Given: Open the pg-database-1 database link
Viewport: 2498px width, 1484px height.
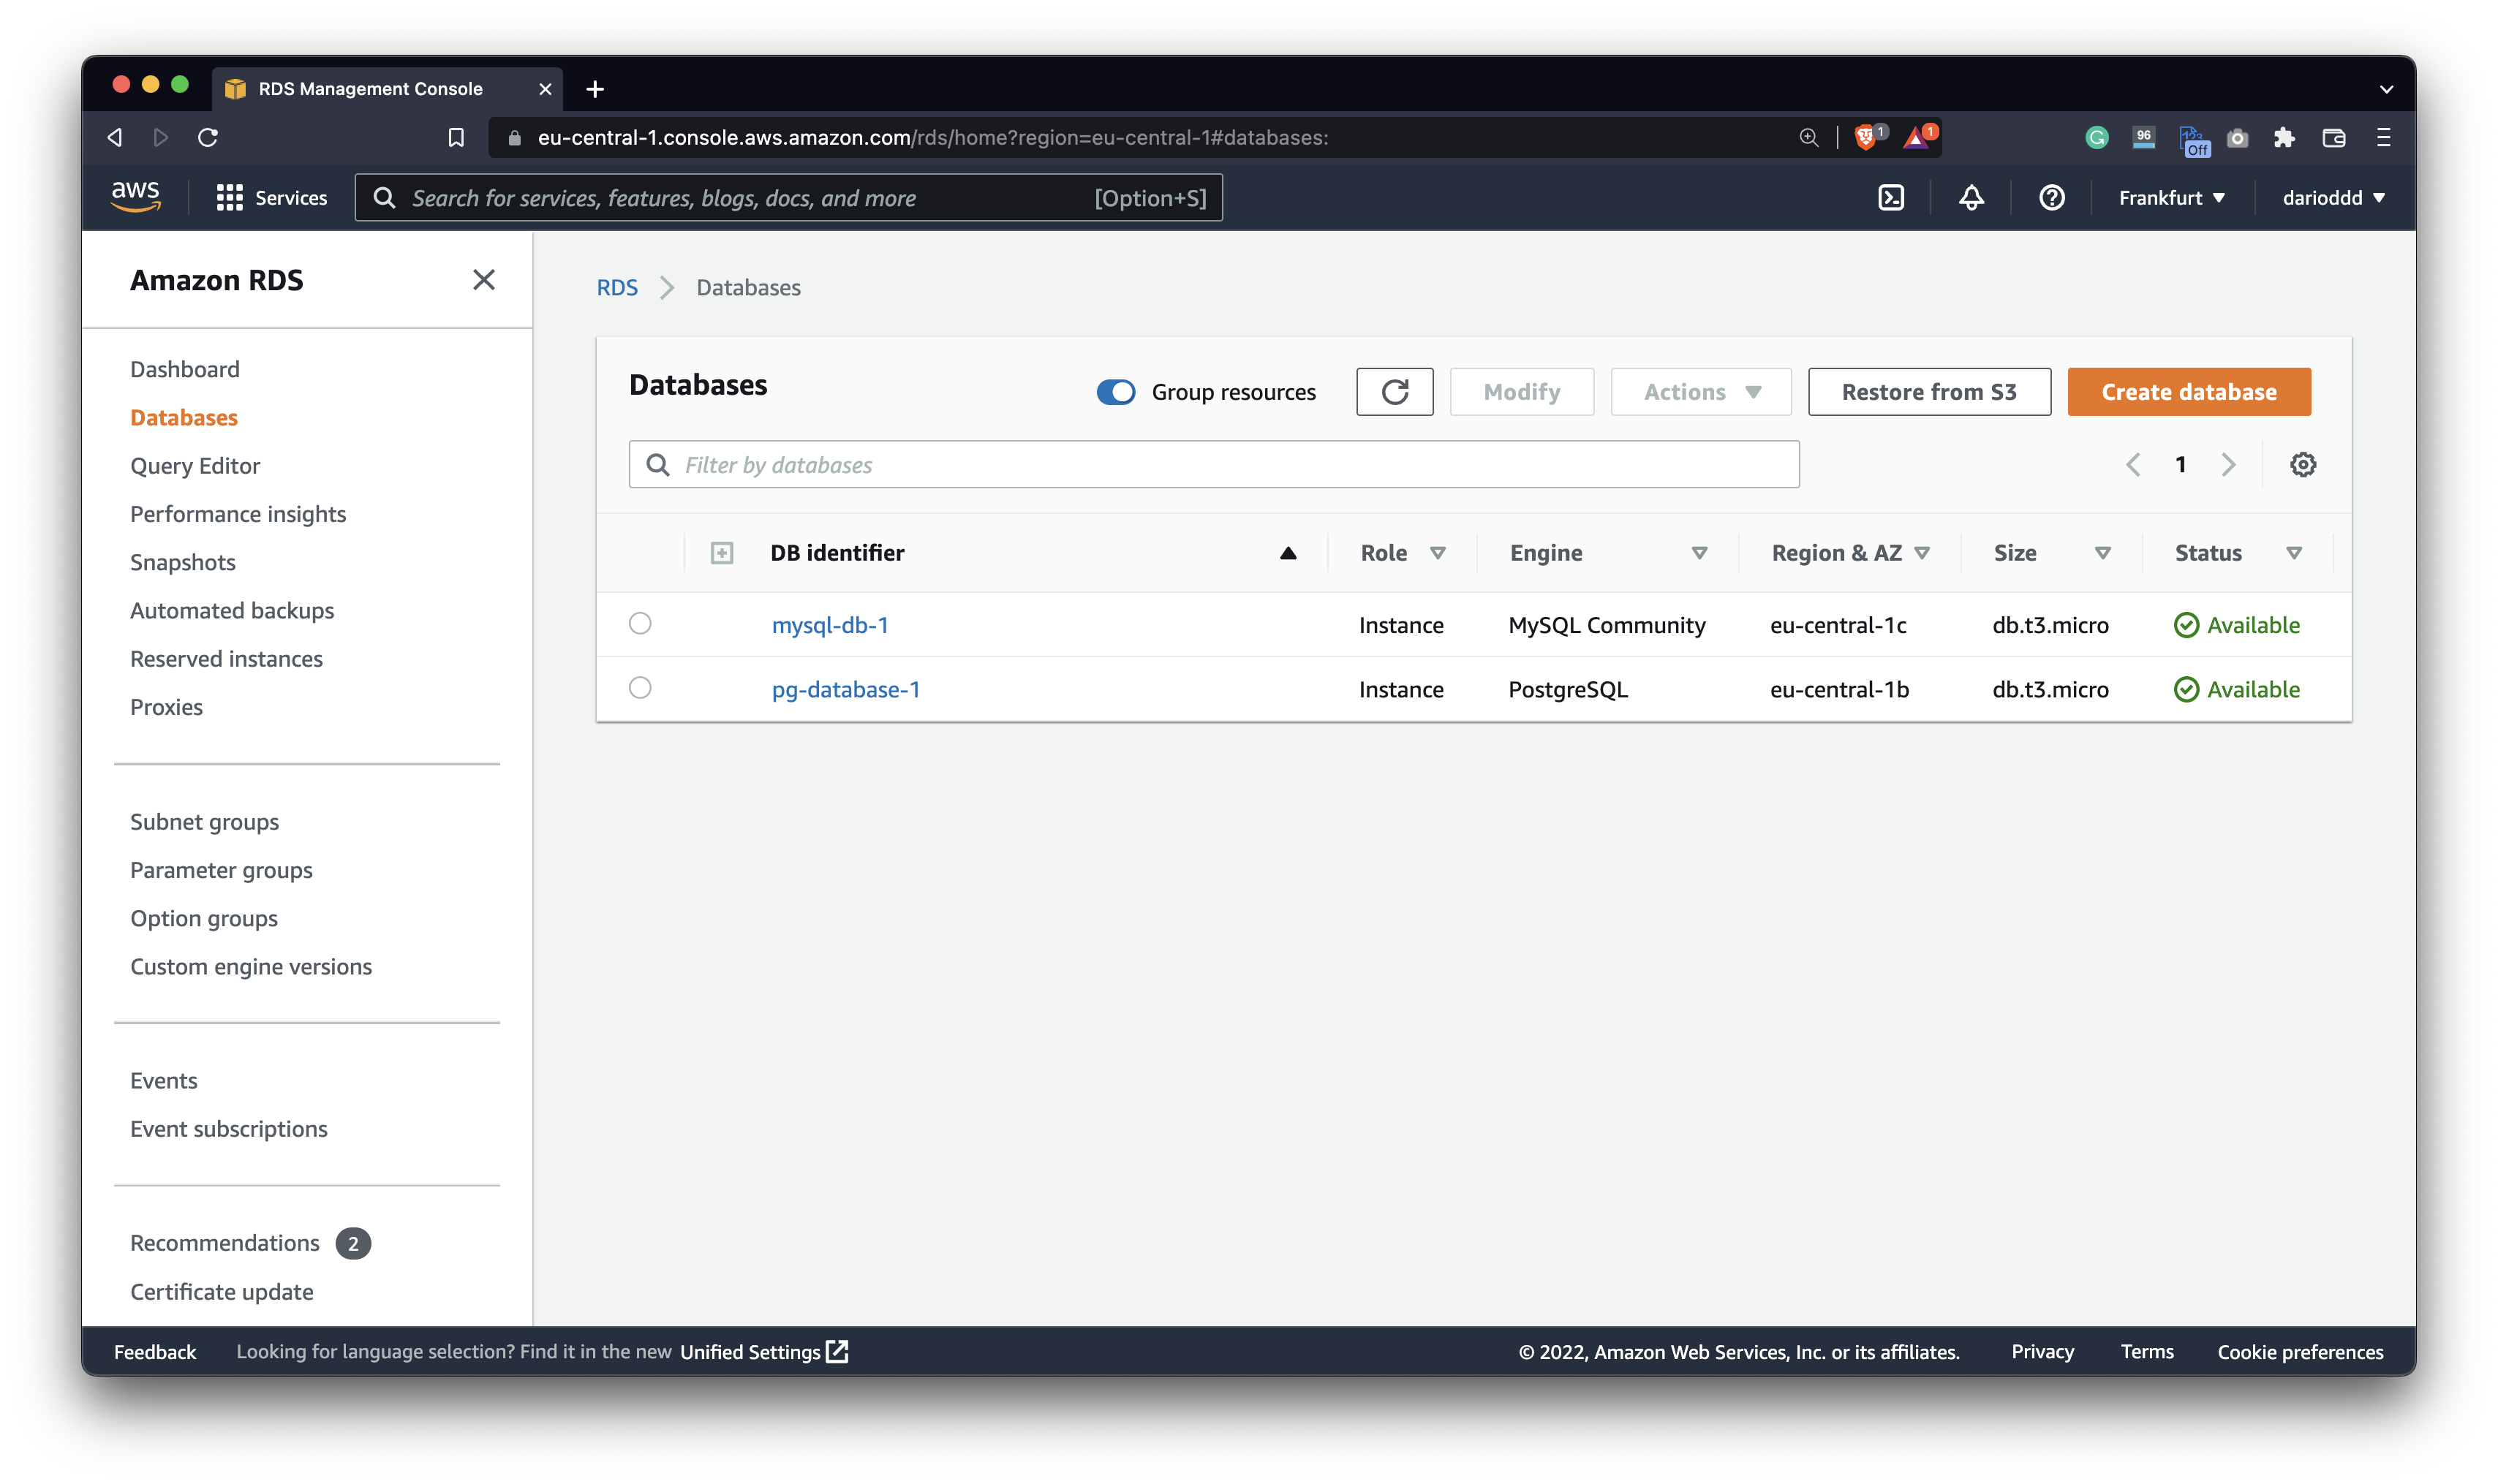Looking at the screenshot, I should click(x=846, y=689).
